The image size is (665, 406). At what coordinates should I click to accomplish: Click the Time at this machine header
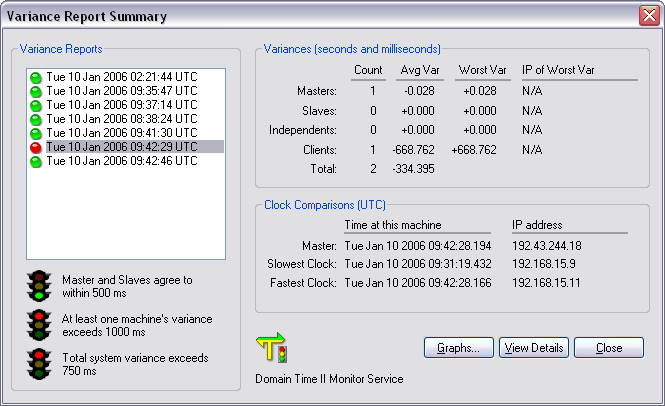393,225
